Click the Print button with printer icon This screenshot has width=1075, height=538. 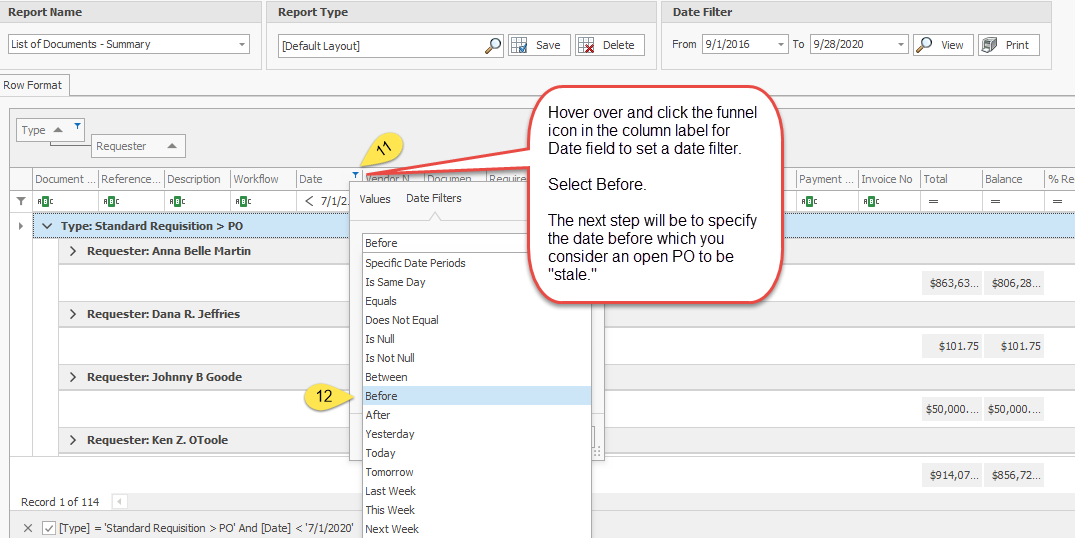point(1008,45)
